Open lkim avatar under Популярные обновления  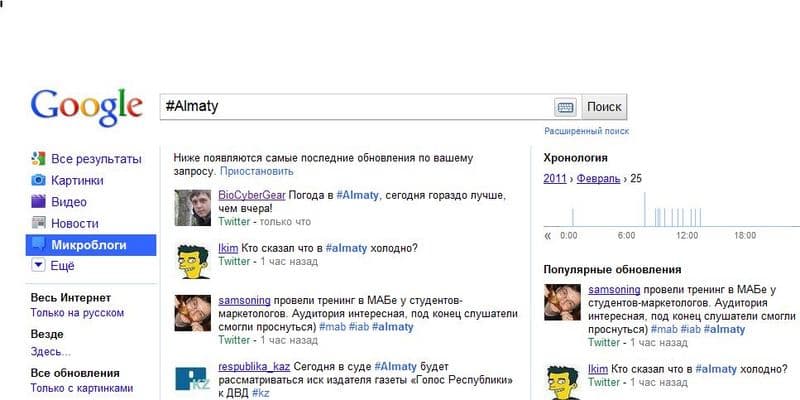(x=562, y=382)
